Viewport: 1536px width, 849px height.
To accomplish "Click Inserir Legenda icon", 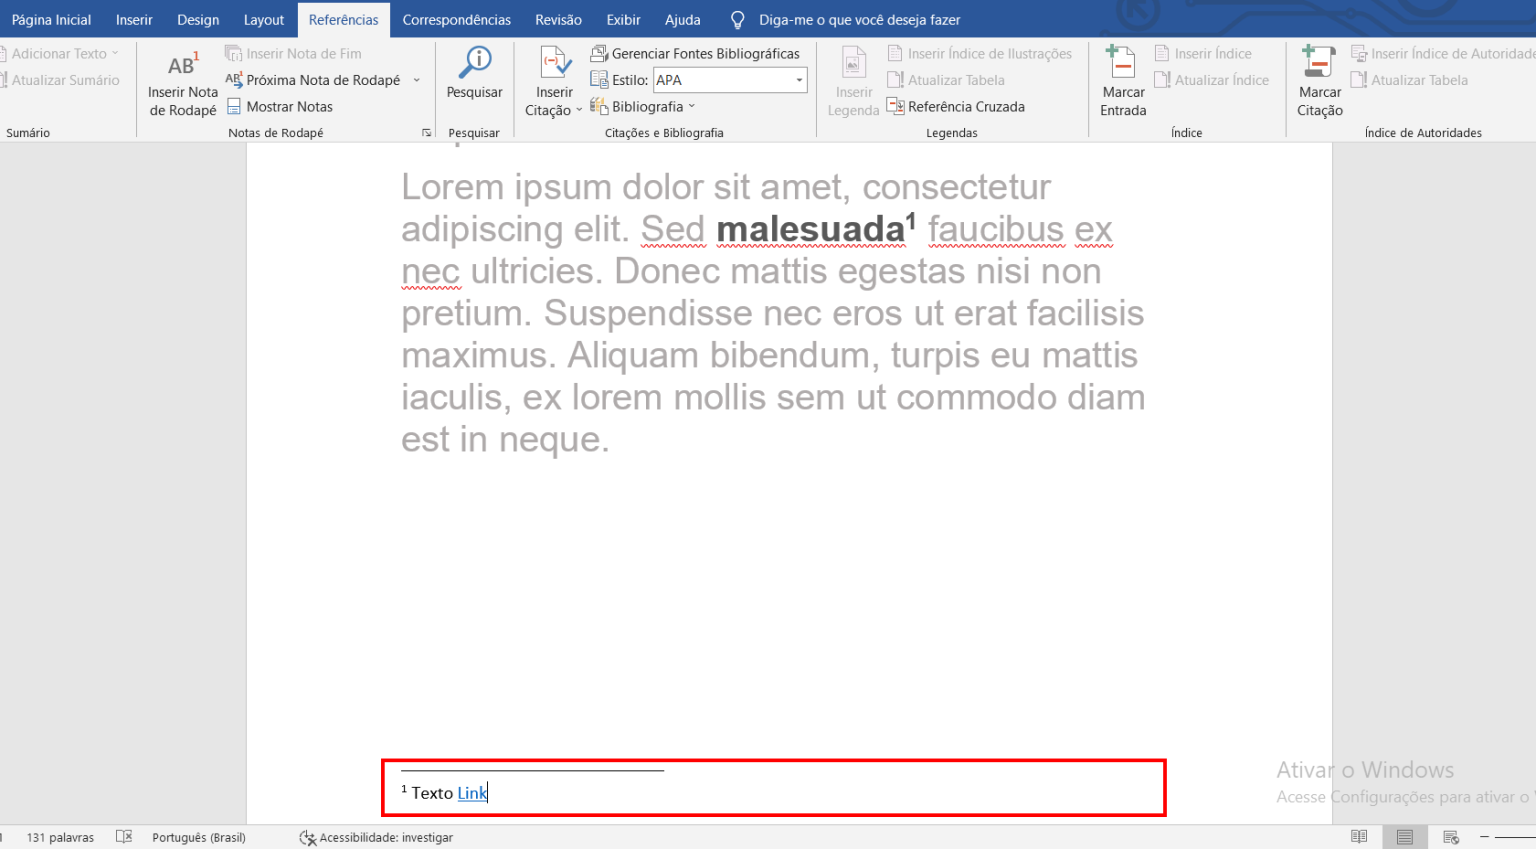I will coord(854,64).
